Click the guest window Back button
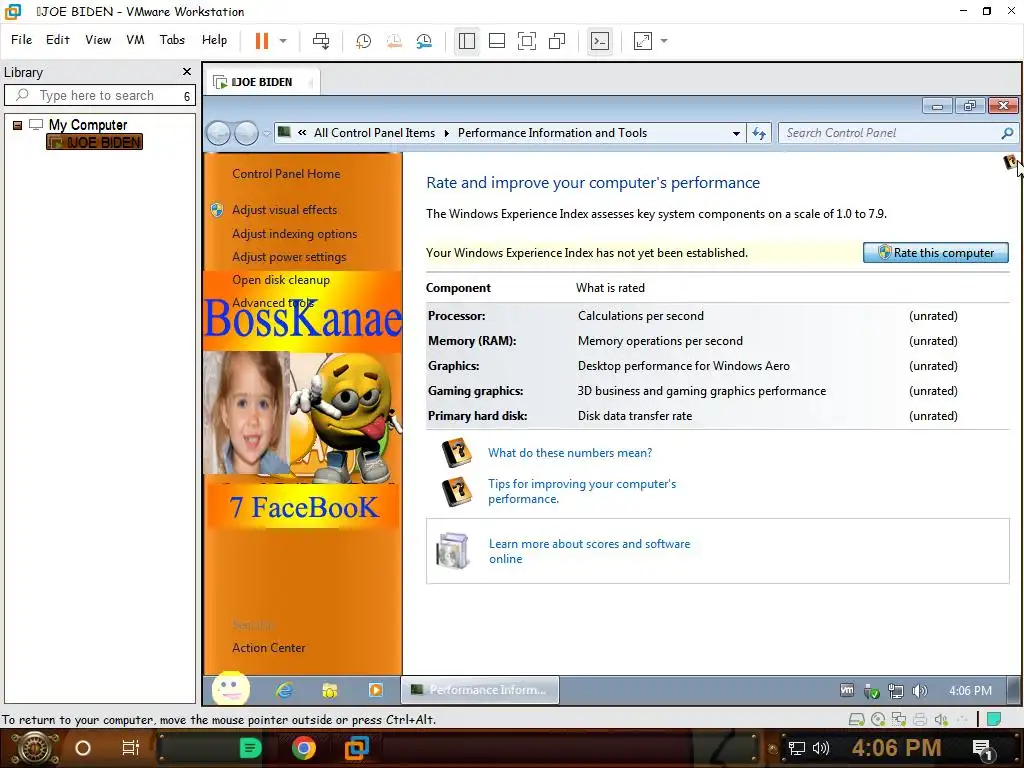Viewport: 1024px width, 768px height. 219,133
